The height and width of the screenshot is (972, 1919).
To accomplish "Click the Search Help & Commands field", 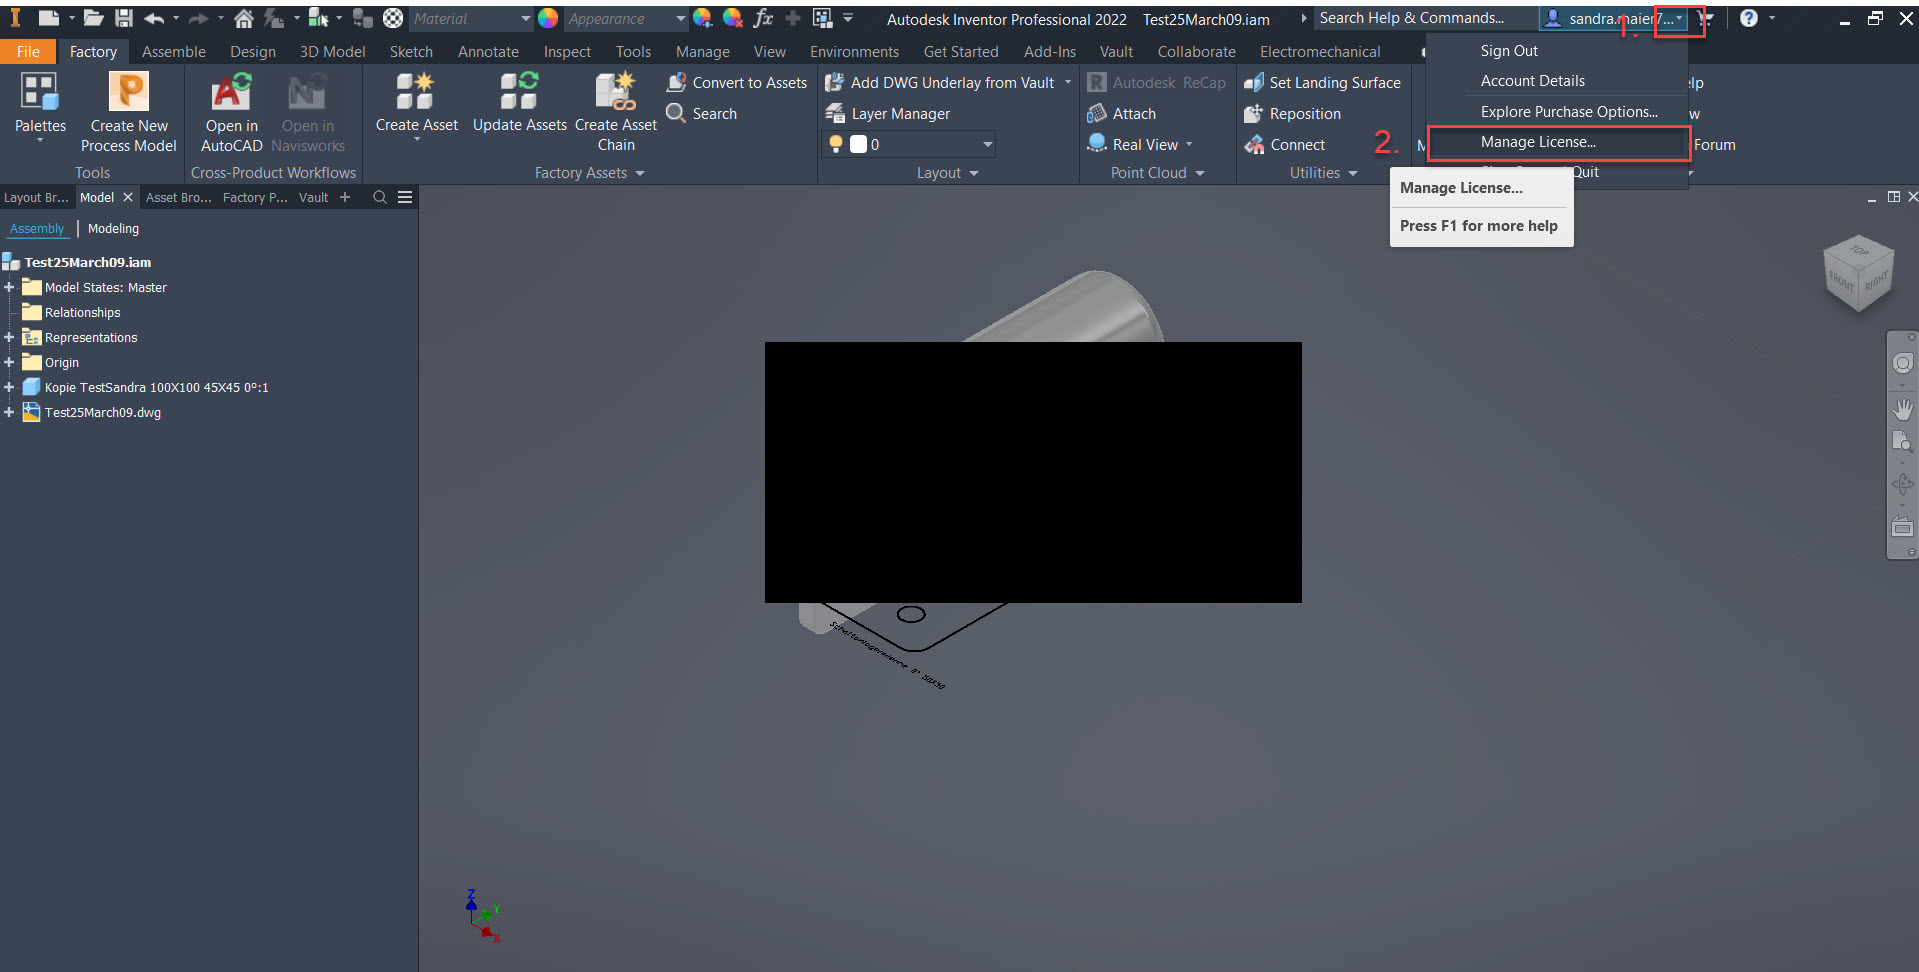I will coord(1423,18).
